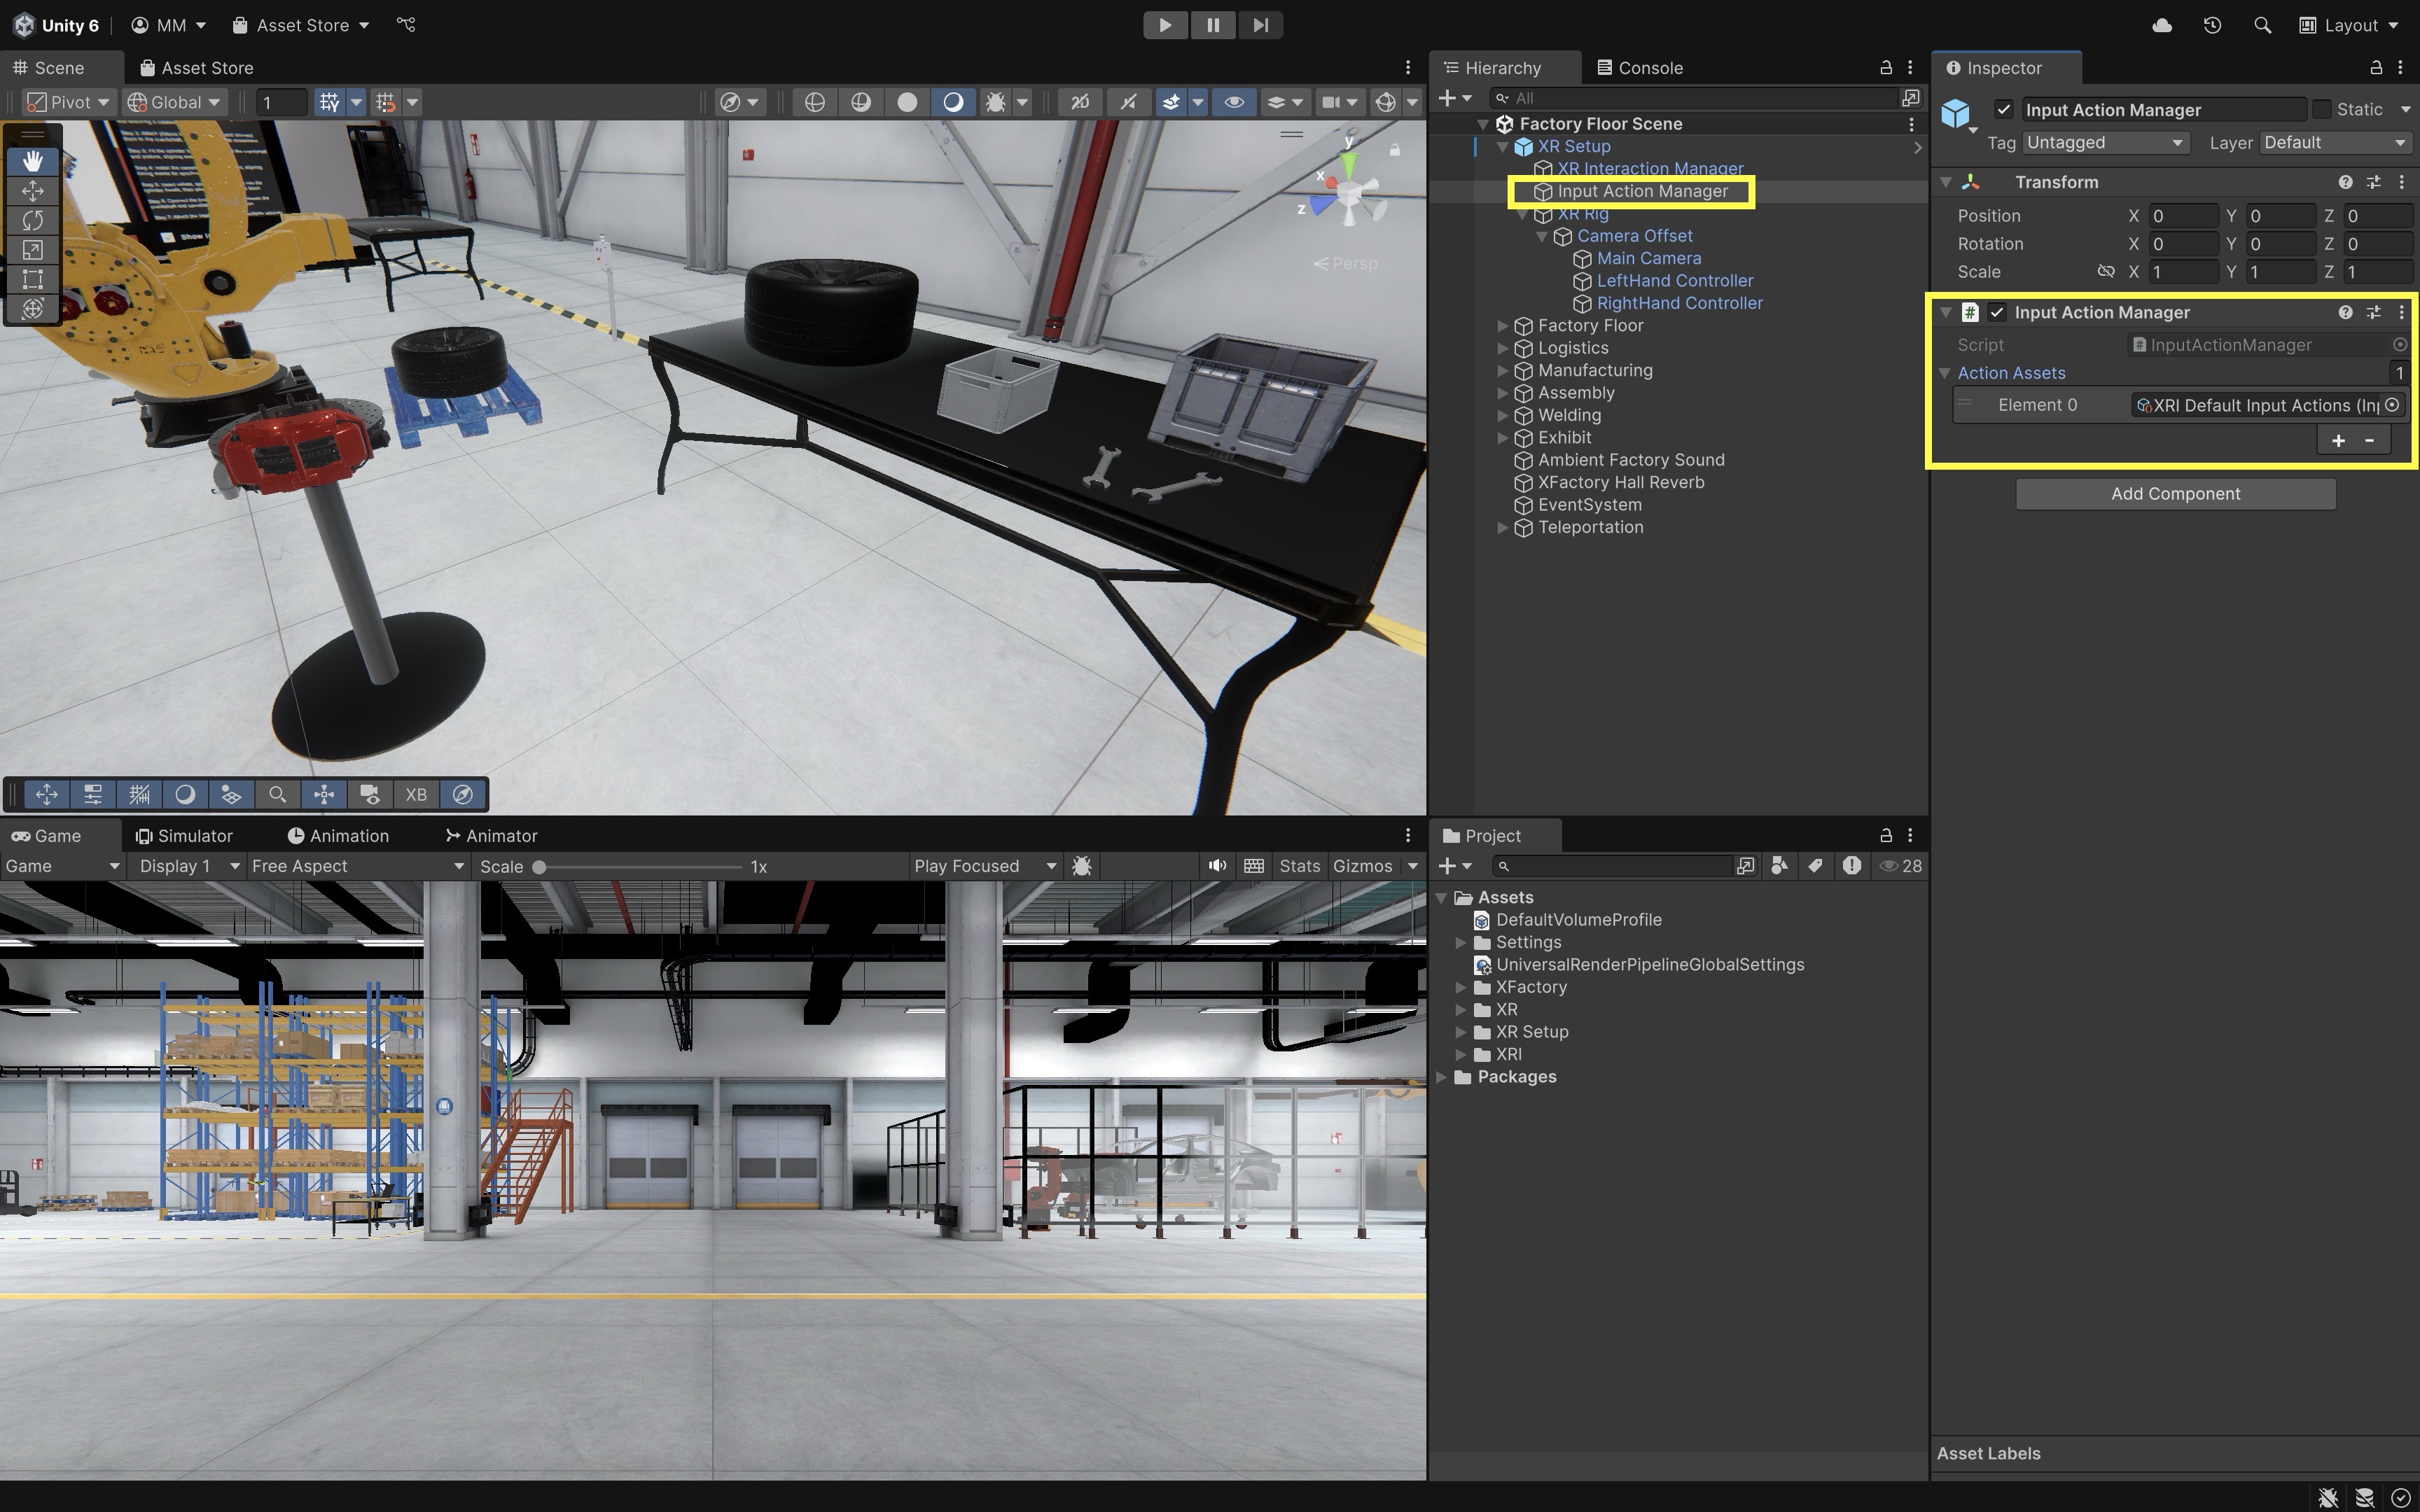The height and width of the screenshot is (1512, 2420).
Task: Open the MM account menu
Action: (x=168, y=25)
